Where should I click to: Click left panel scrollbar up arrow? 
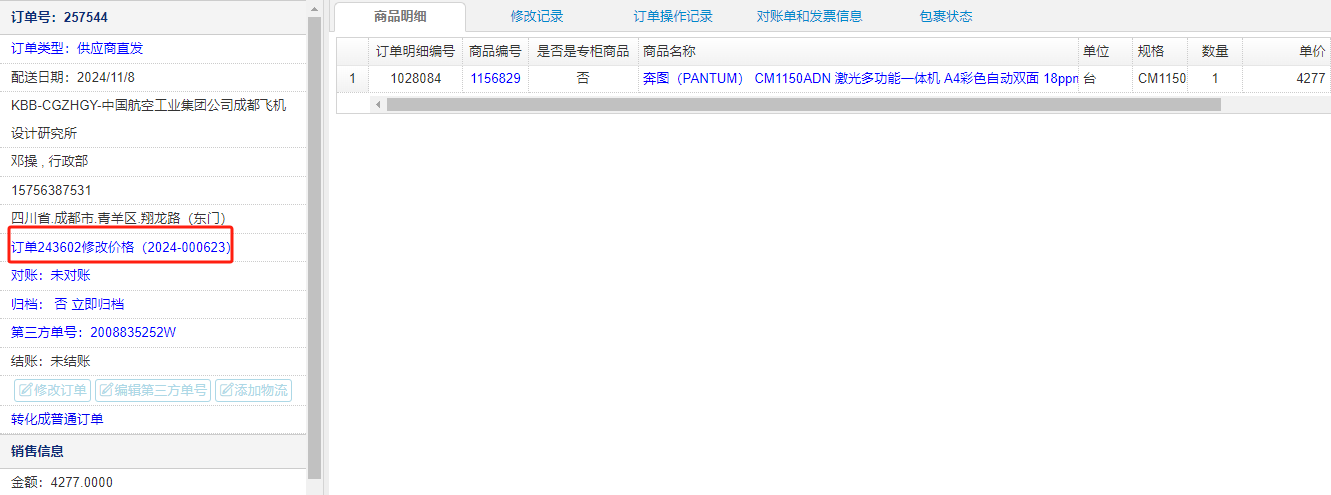pyautogui.click(x=315, y=8)
